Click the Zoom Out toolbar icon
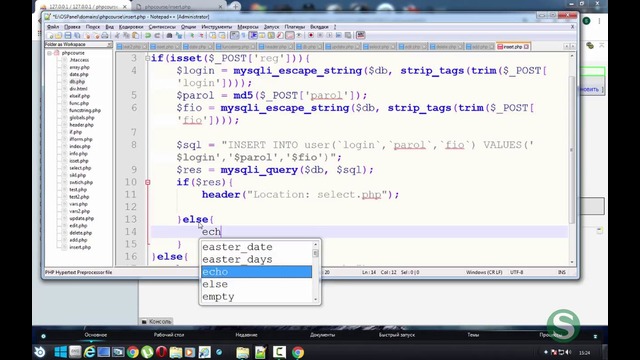Viewport: 640px width, 360px height. (x=200, y=36)
